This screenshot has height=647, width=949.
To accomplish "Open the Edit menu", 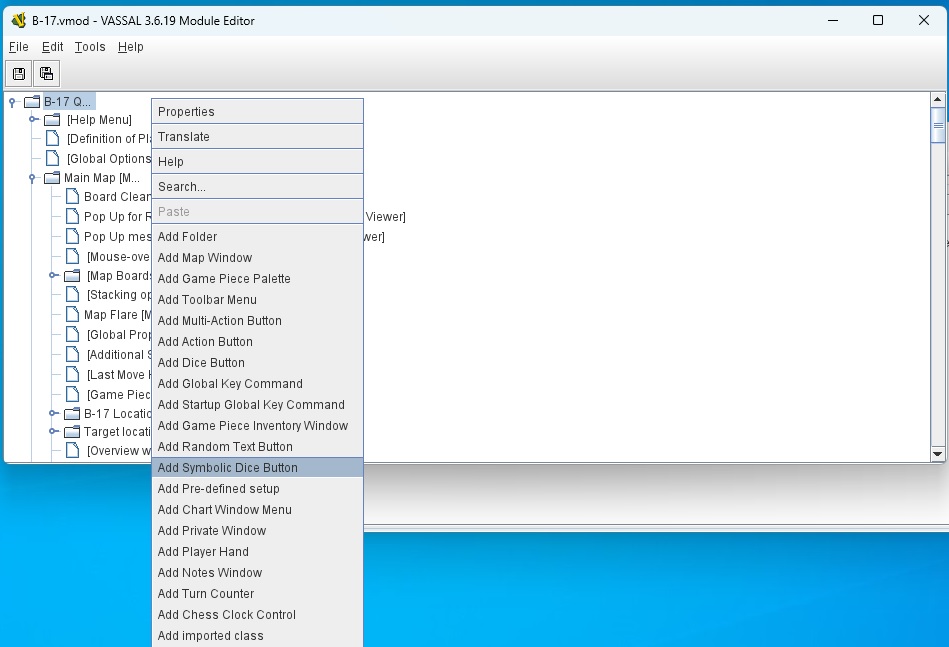I will coord(53,47).
